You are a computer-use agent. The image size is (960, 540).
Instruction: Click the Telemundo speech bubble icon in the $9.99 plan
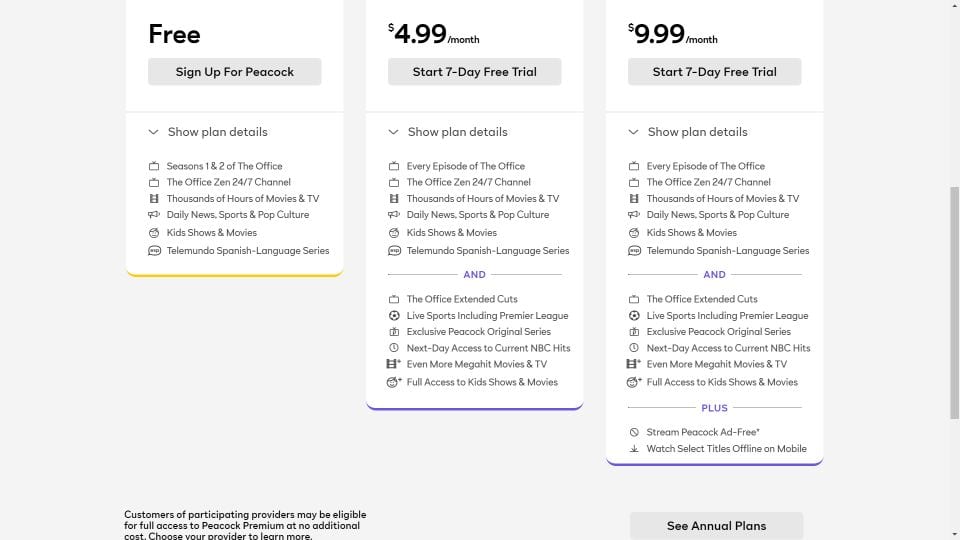(634, 251)
